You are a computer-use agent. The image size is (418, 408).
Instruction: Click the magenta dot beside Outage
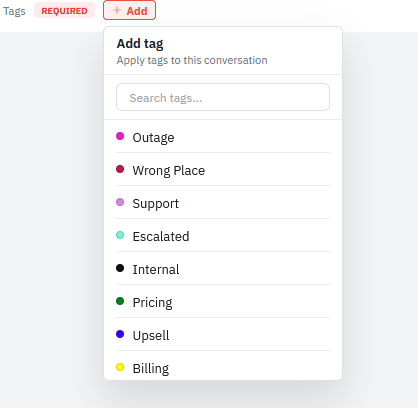click(120, 136)
